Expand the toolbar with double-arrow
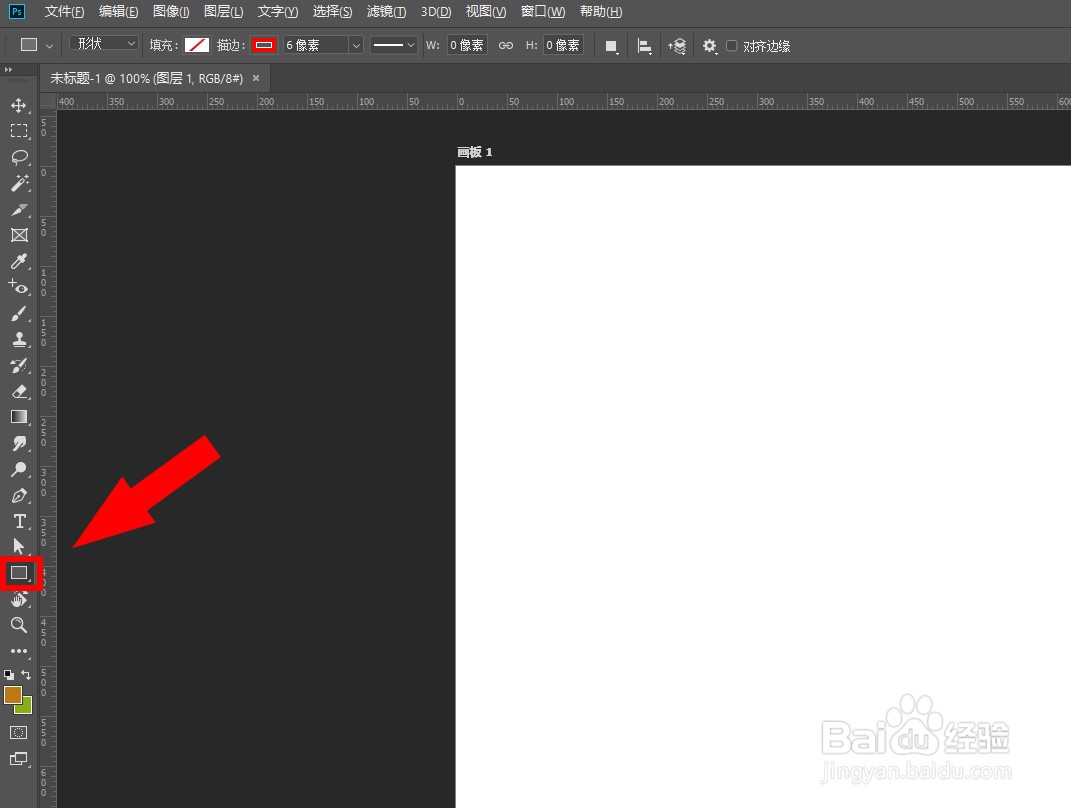The height and width of the screenshot is (808, 1071). click(8, 70)
